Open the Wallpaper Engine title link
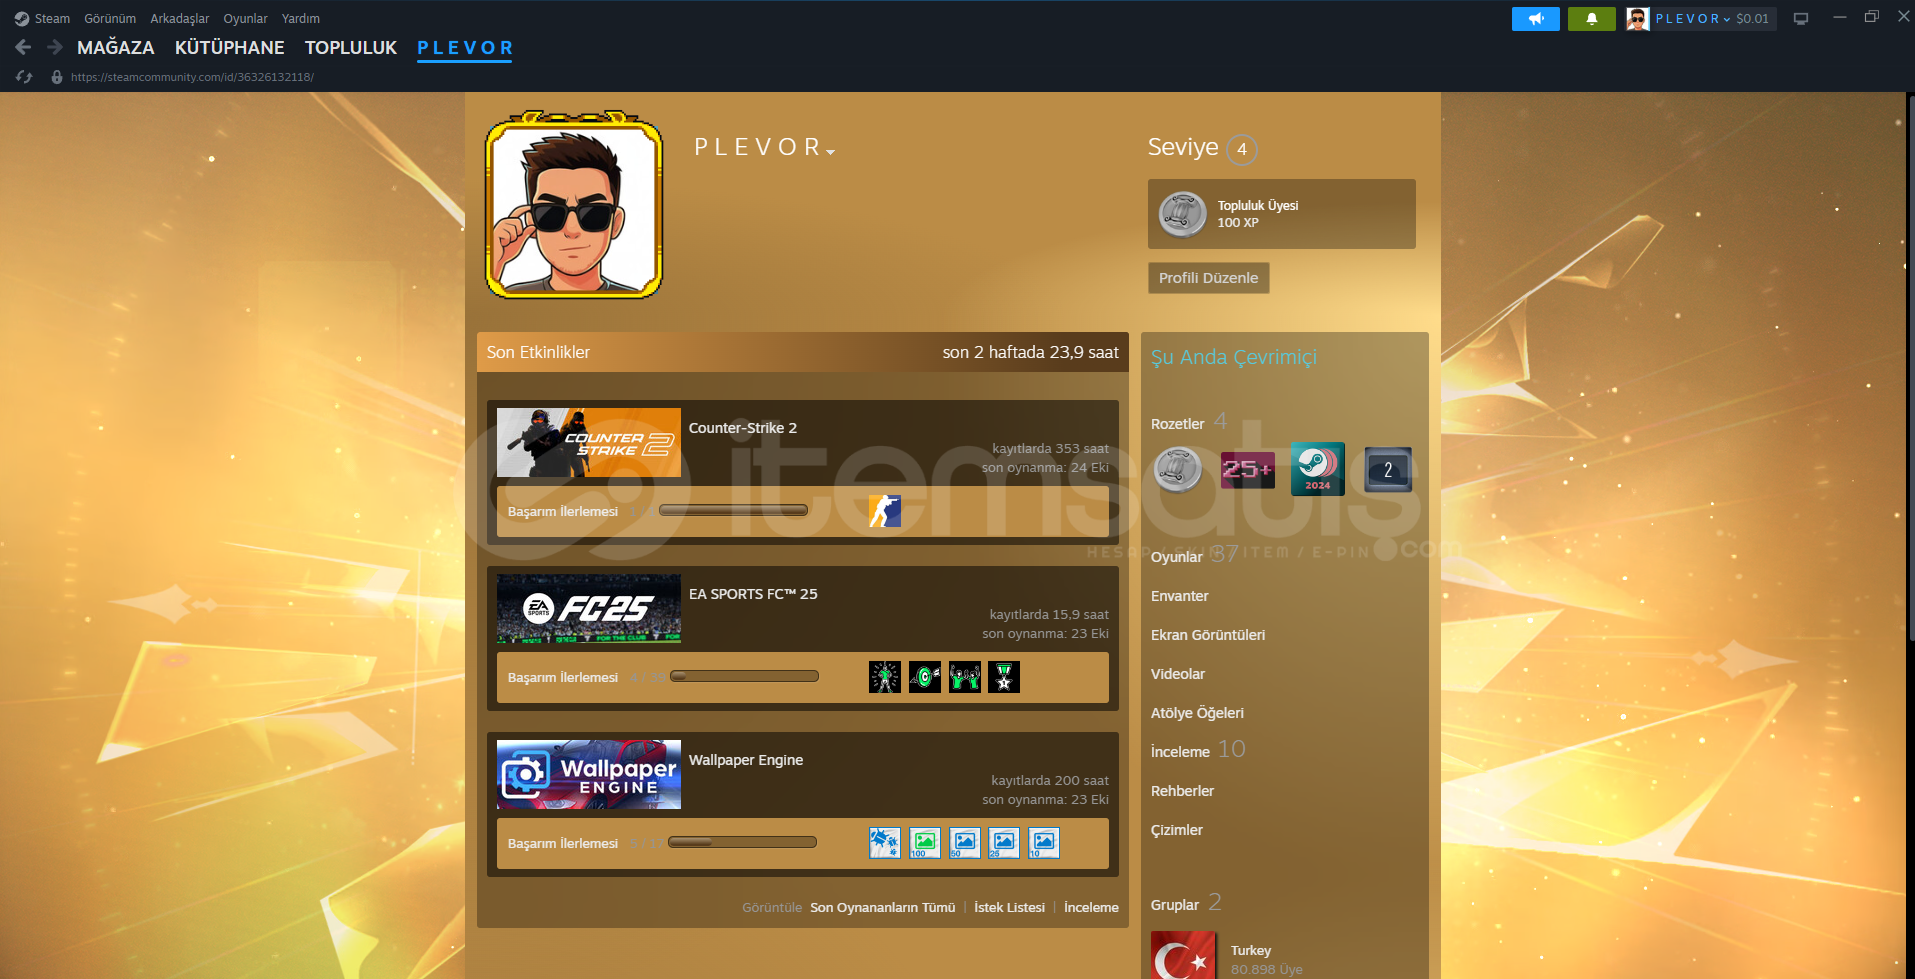 (x=746, y=760)
